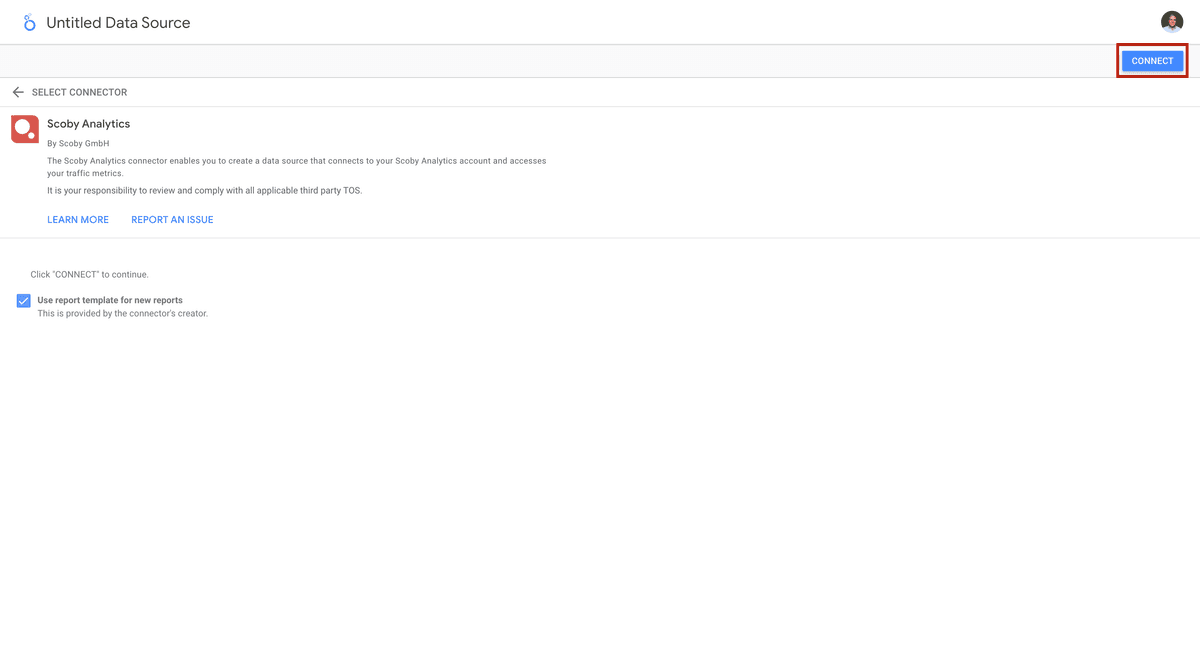Click the Scoby Analytics heading

89,124
